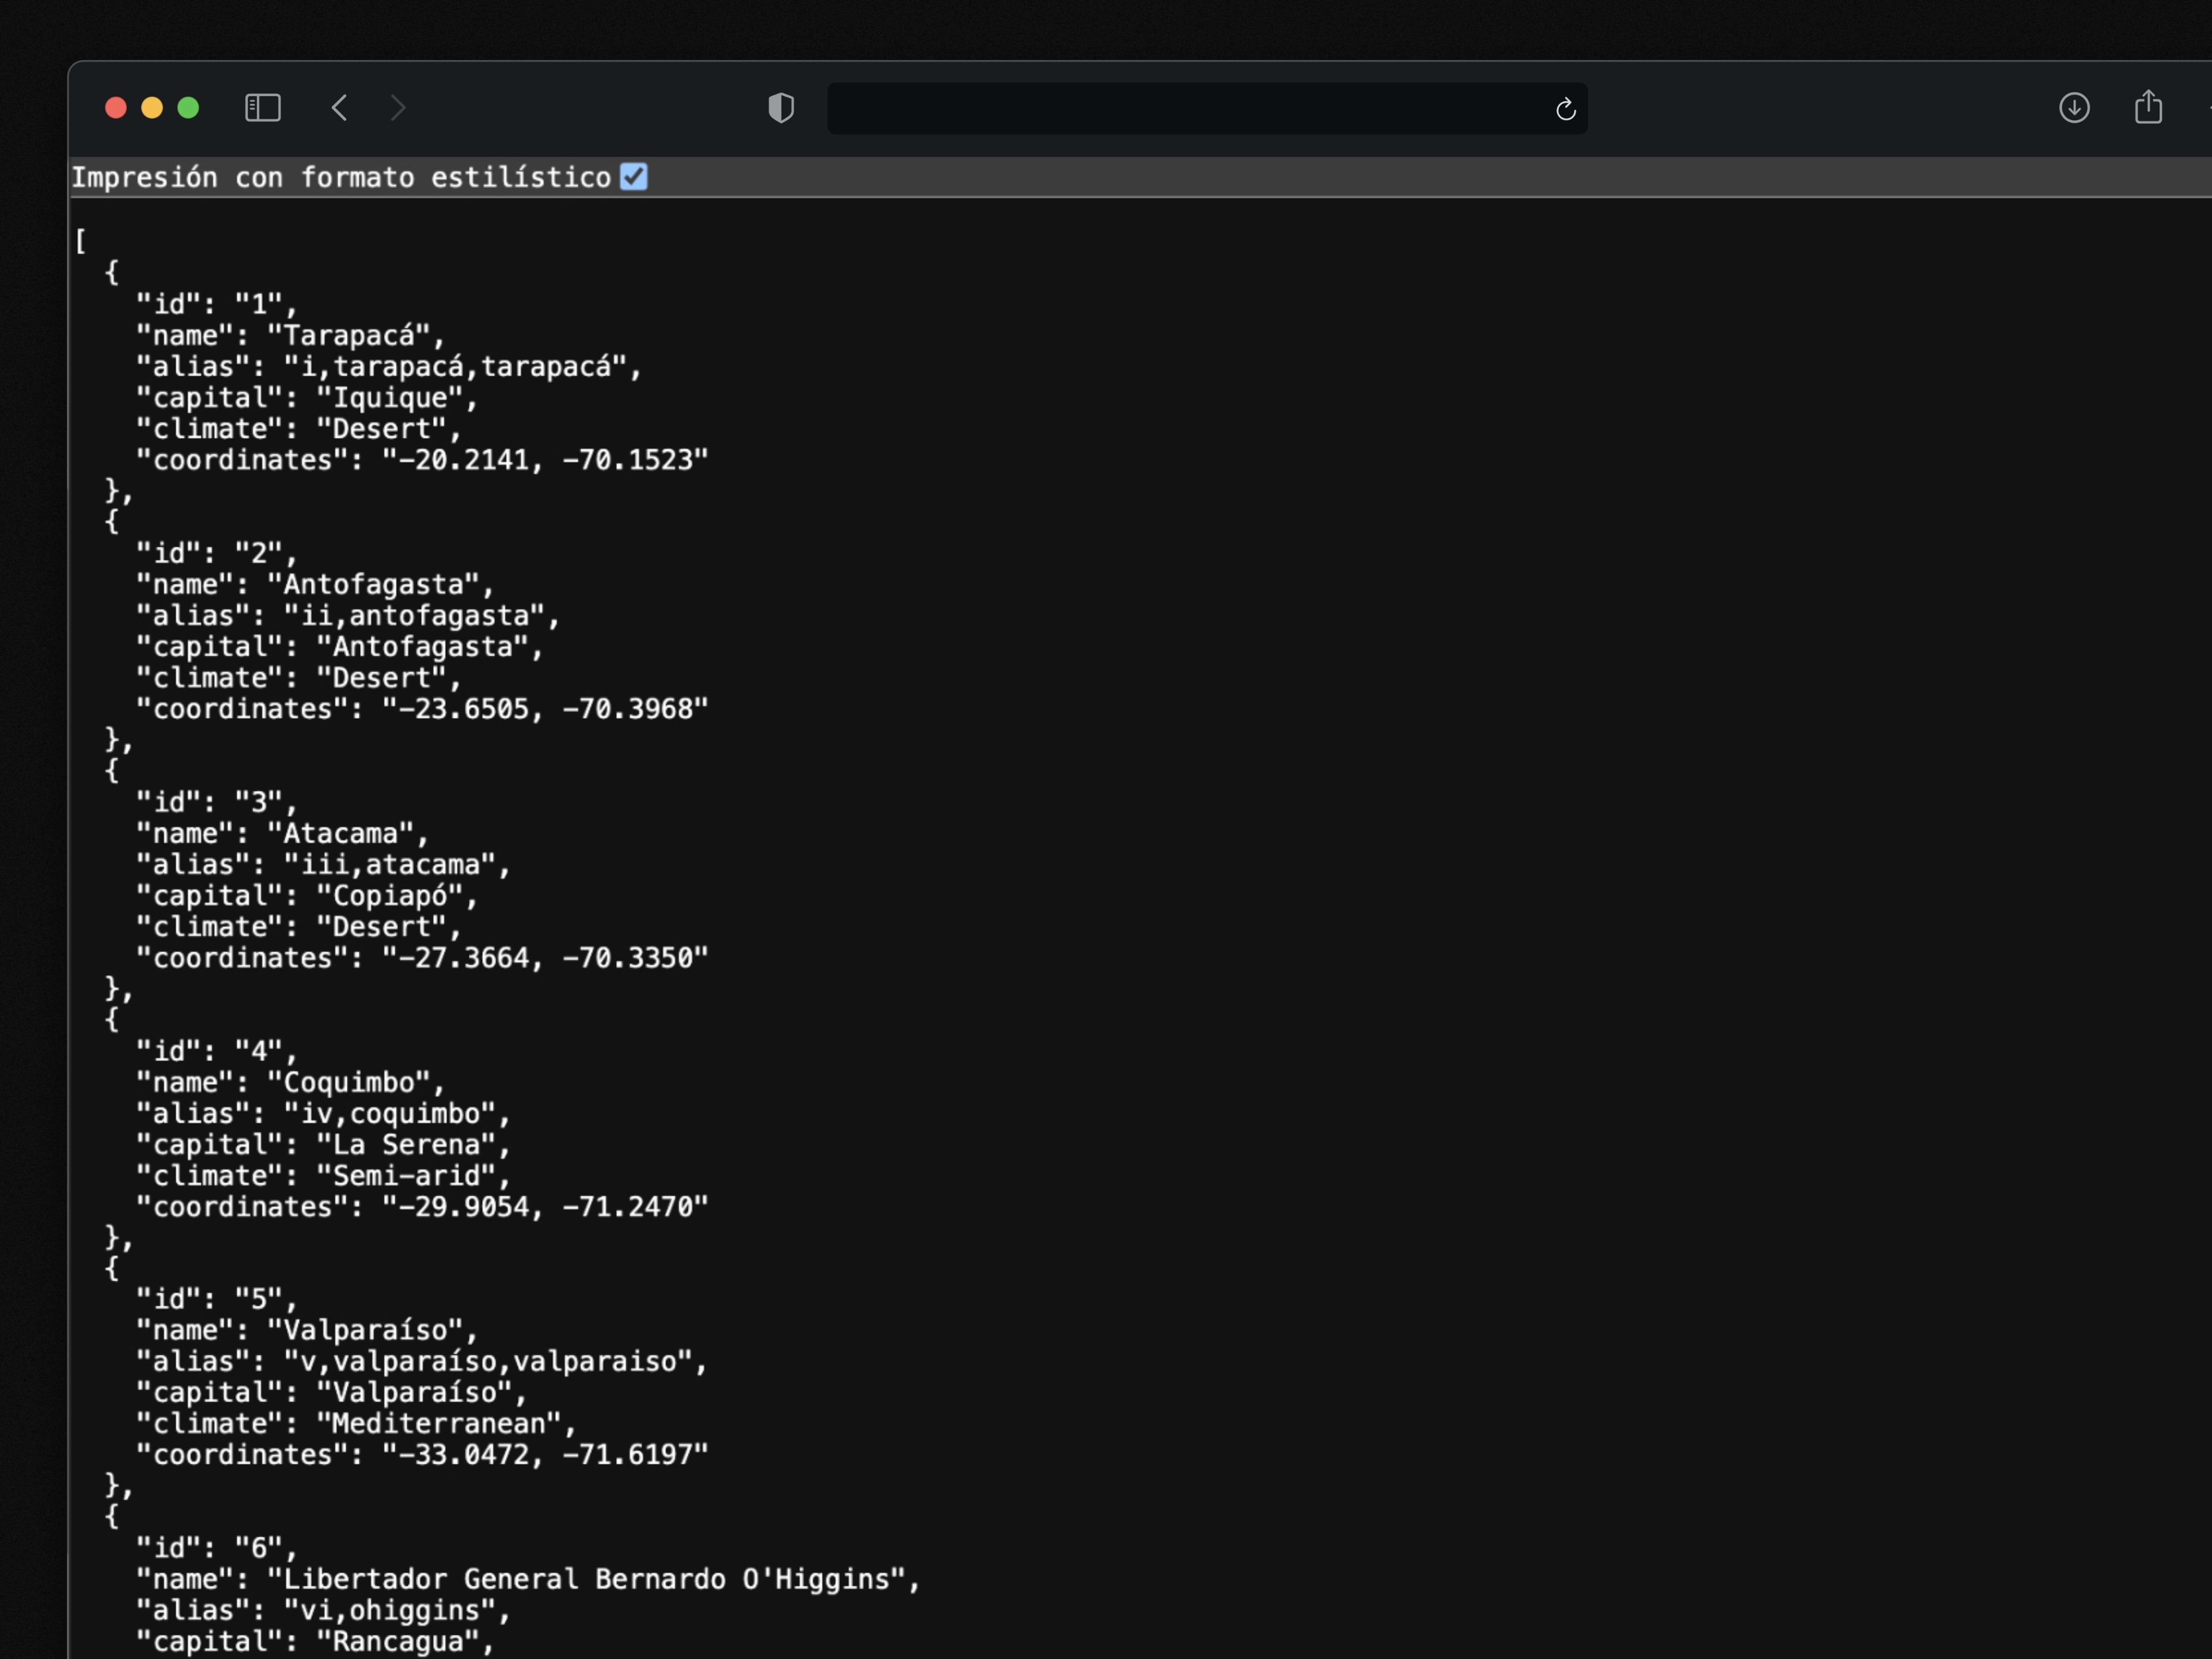
Task: Click the line "id": "6"
Action: click(x=217, y=1548)
